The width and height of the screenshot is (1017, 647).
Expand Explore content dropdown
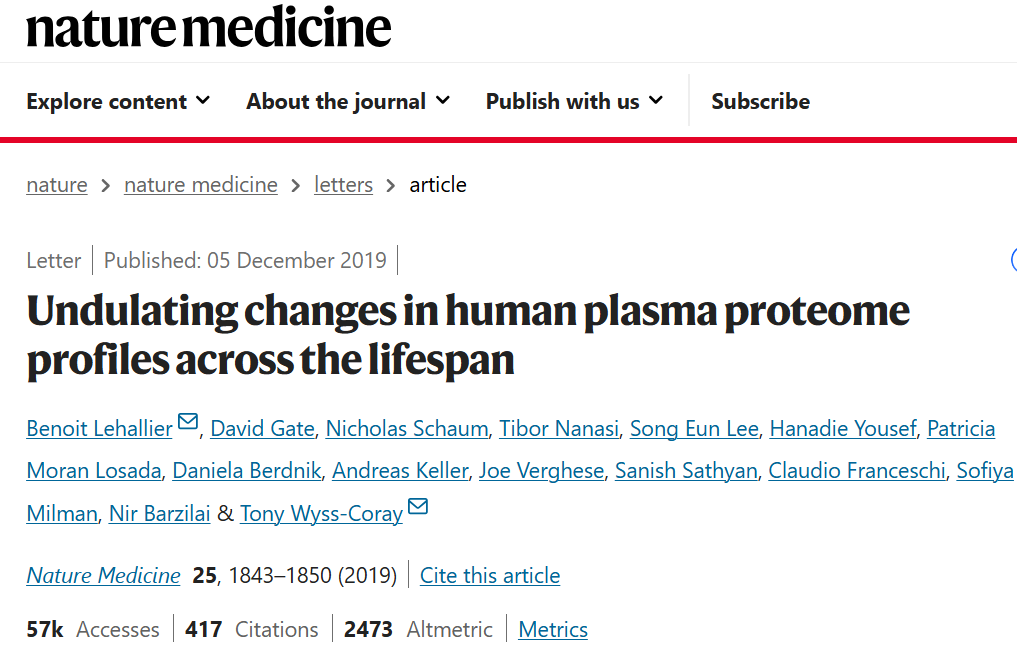pos(118,101)
